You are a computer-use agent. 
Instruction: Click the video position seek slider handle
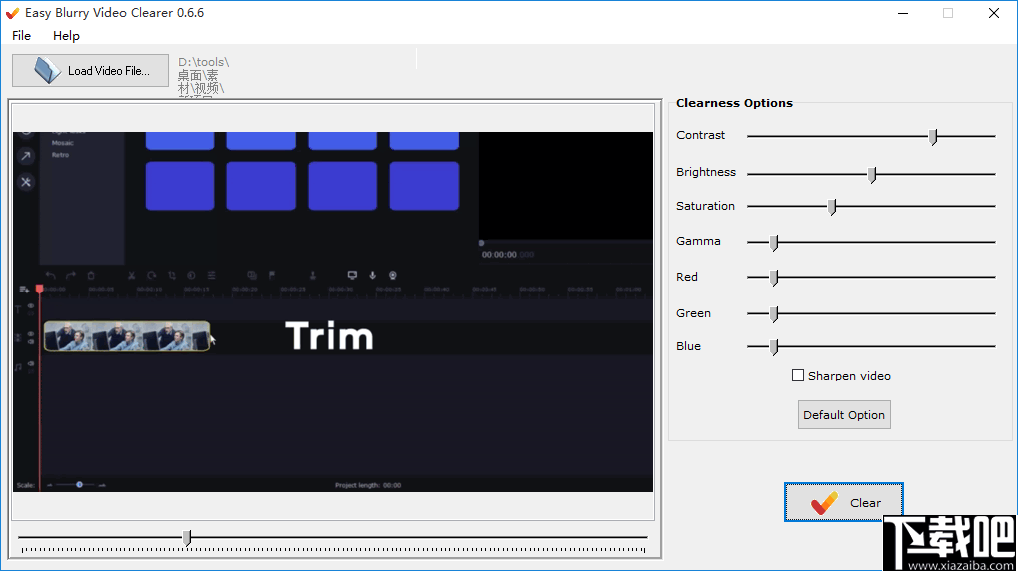(187, 538)
